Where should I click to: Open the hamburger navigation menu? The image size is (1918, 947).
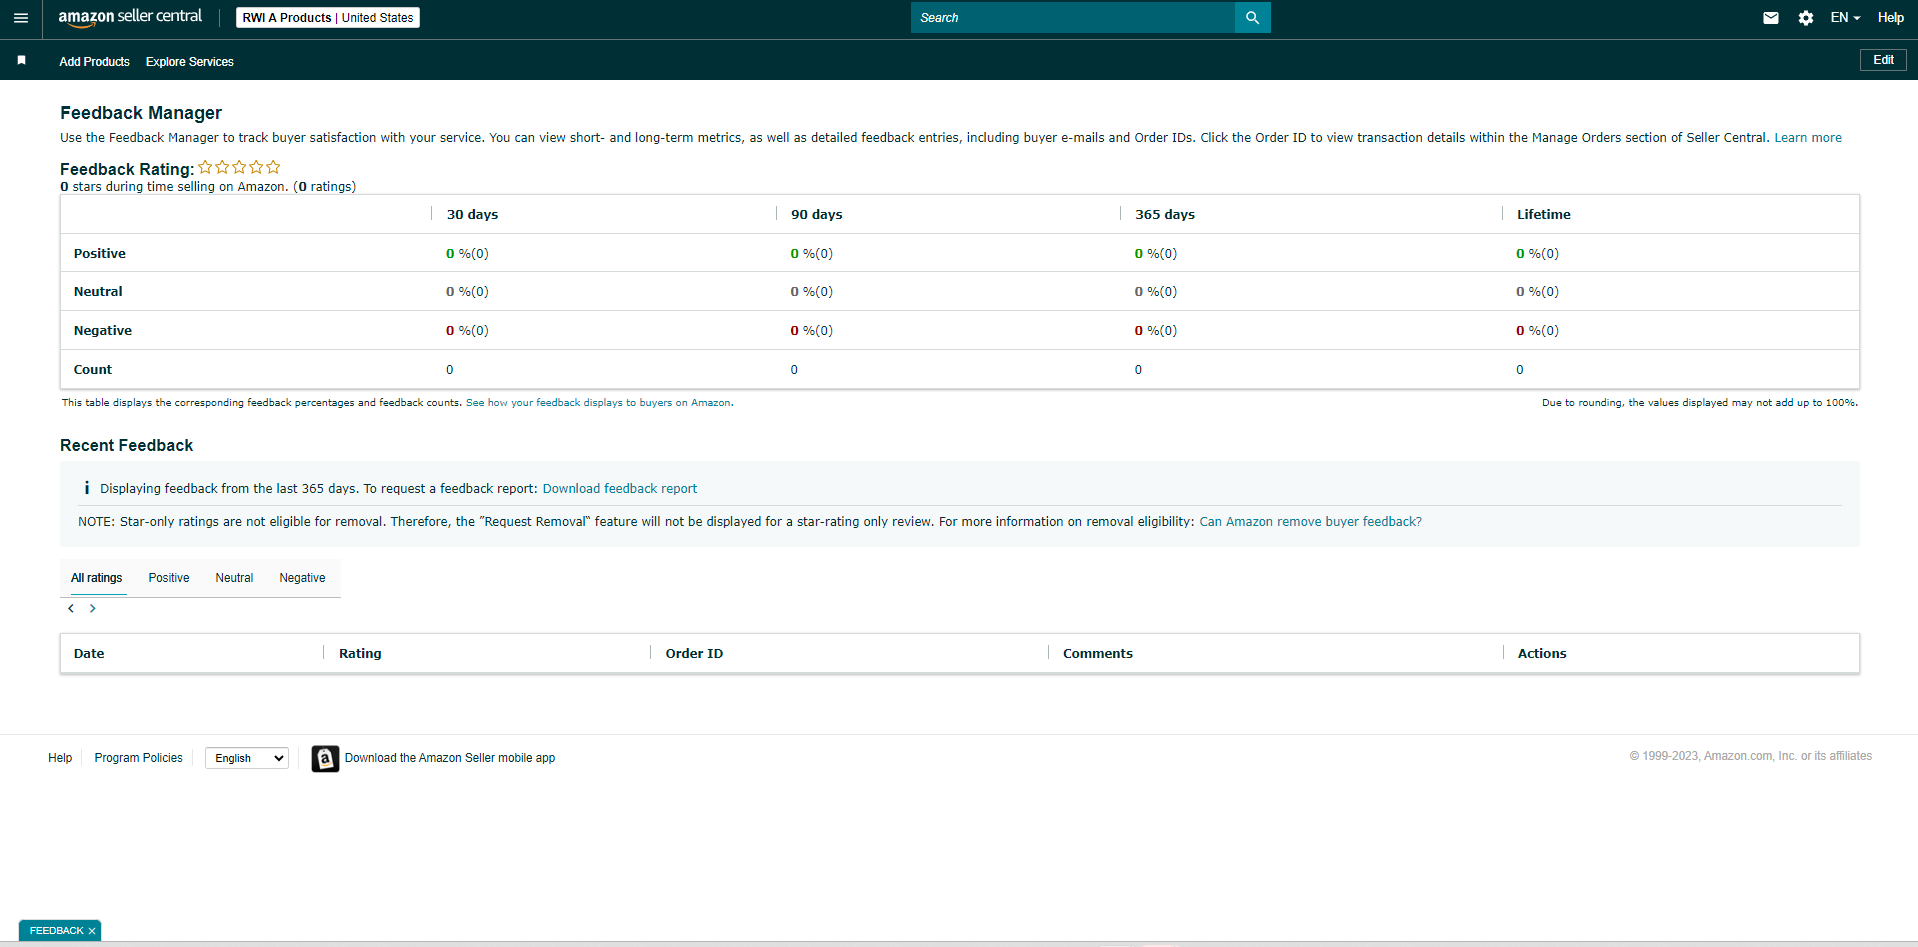(x=21, y=18)
